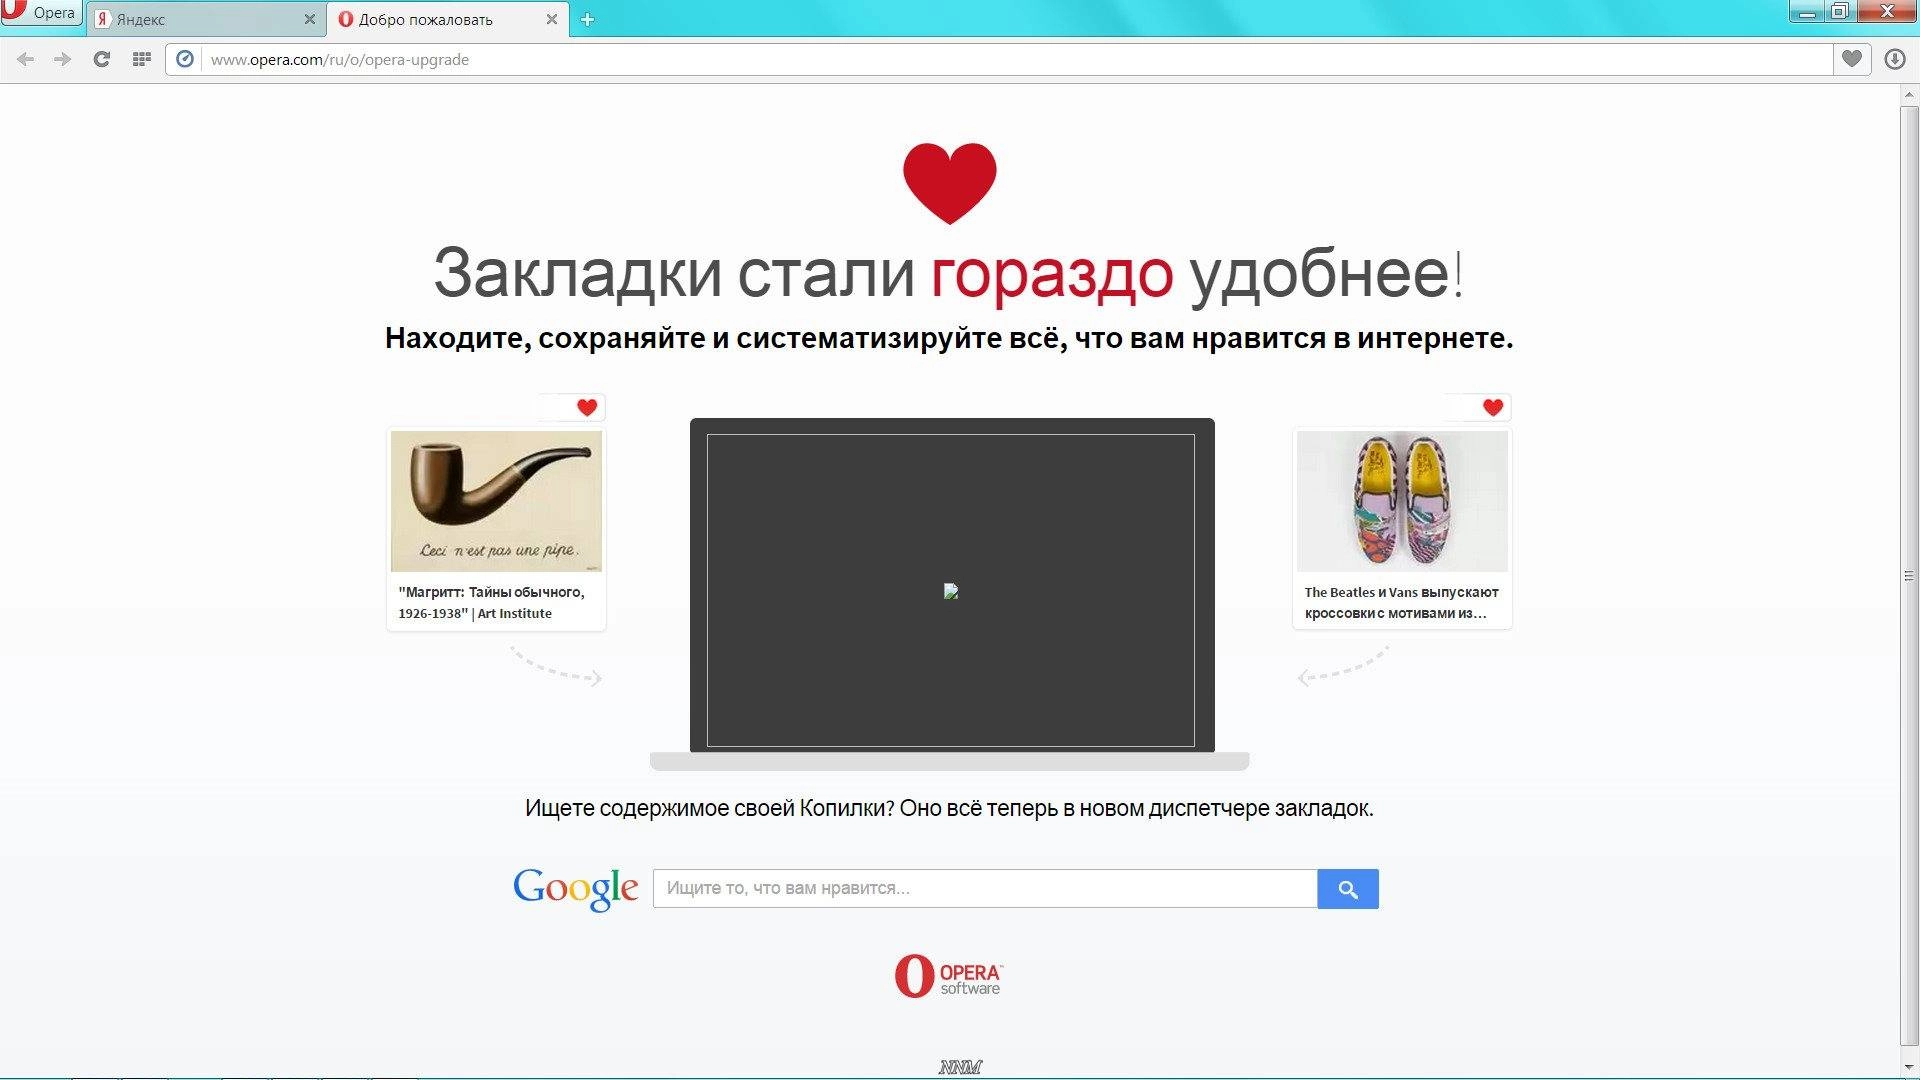Viewport: 1920px width, 1080px height.
Task: Switch to the Добро пожаловать tab
Action: (x=447, y=19)
